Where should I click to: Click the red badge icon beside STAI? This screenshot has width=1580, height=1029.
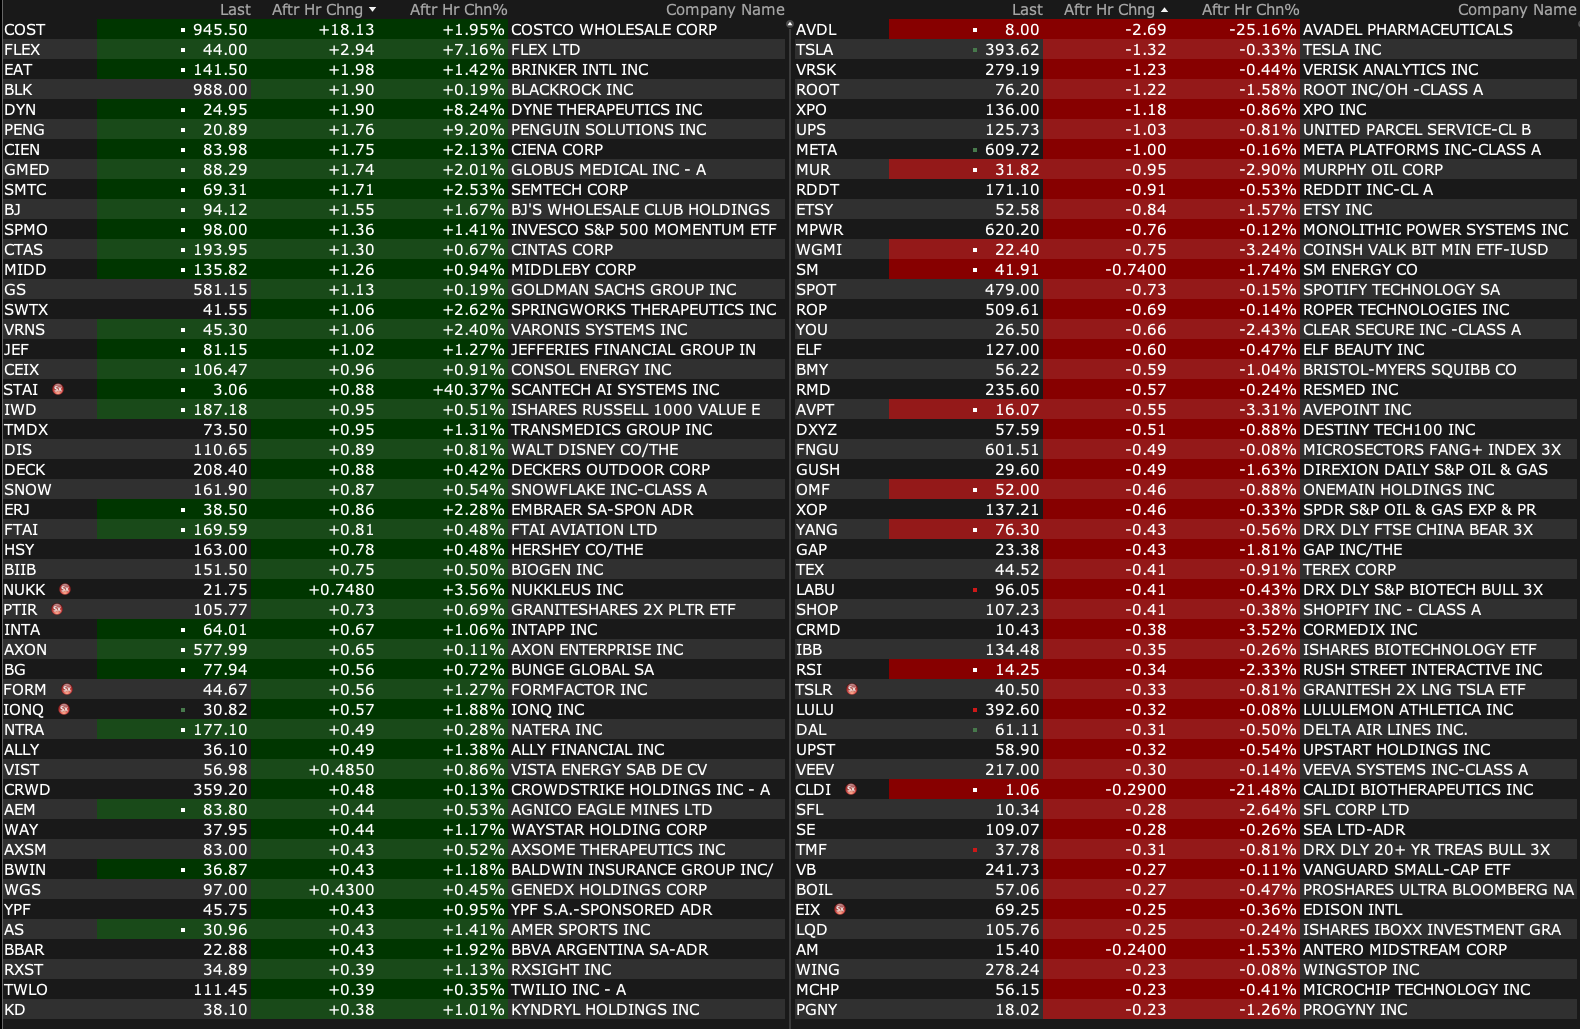pos(58,389)
